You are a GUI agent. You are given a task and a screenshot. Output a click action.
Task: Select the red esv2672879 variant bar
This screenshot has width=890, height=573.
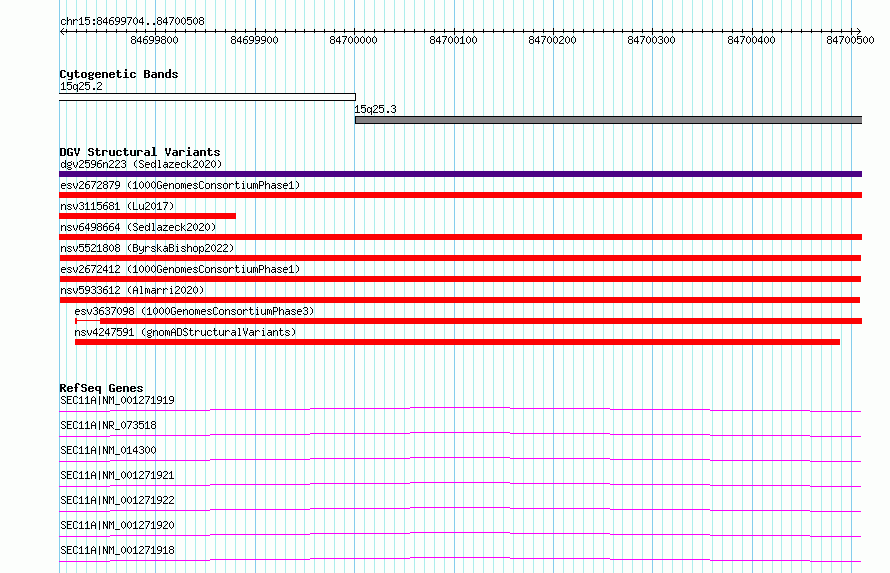pyautogui.click(x=460, y=195)
